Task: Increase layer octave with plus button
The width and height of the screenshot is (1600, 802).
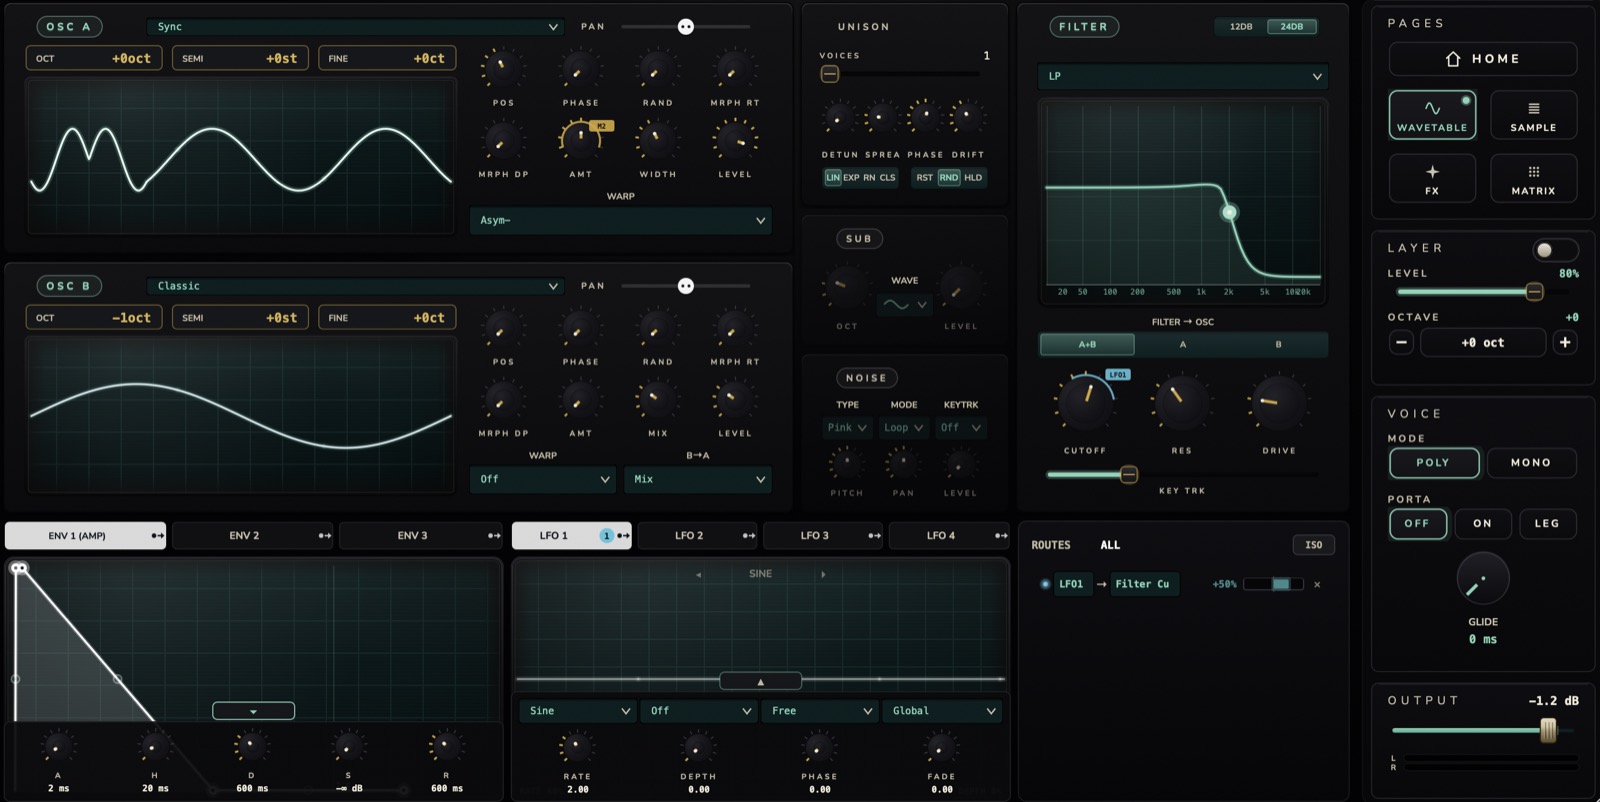Action: 1565,342
